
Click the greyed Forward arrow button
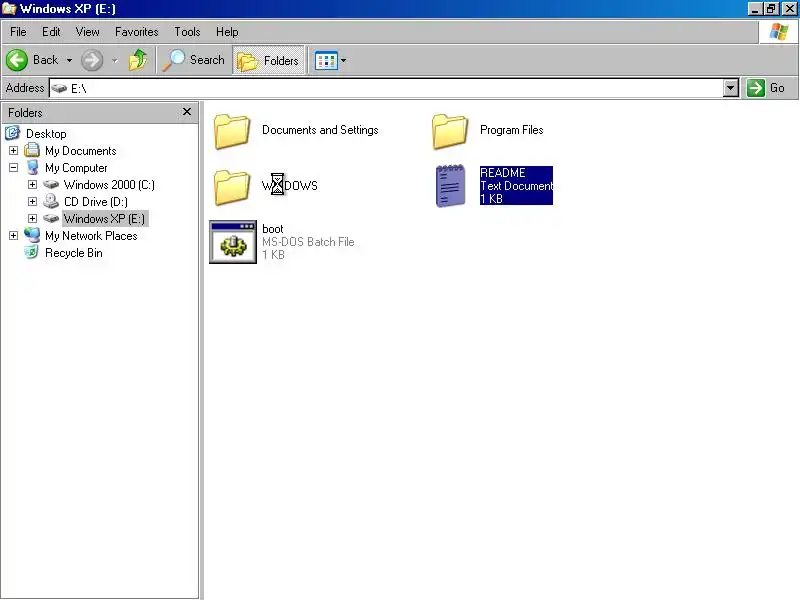click(92, 60)
